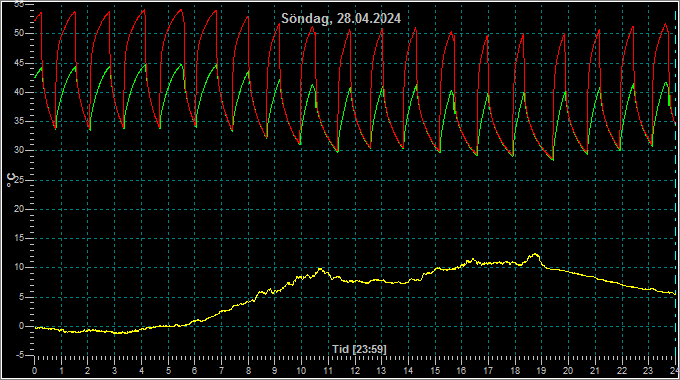The image size is (680, 380).
Task: Click the yellow curve peak near hour 19
Action: 535,255
